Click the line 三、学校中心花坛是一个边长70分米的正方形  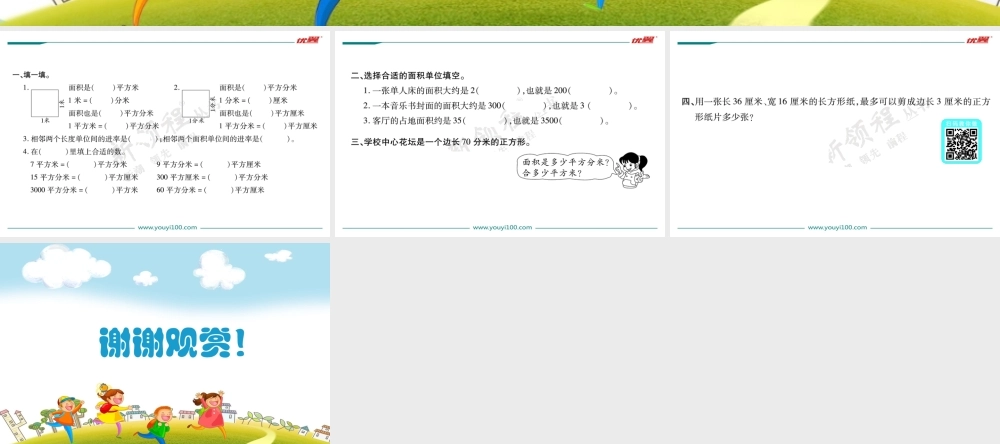point(442,142)
